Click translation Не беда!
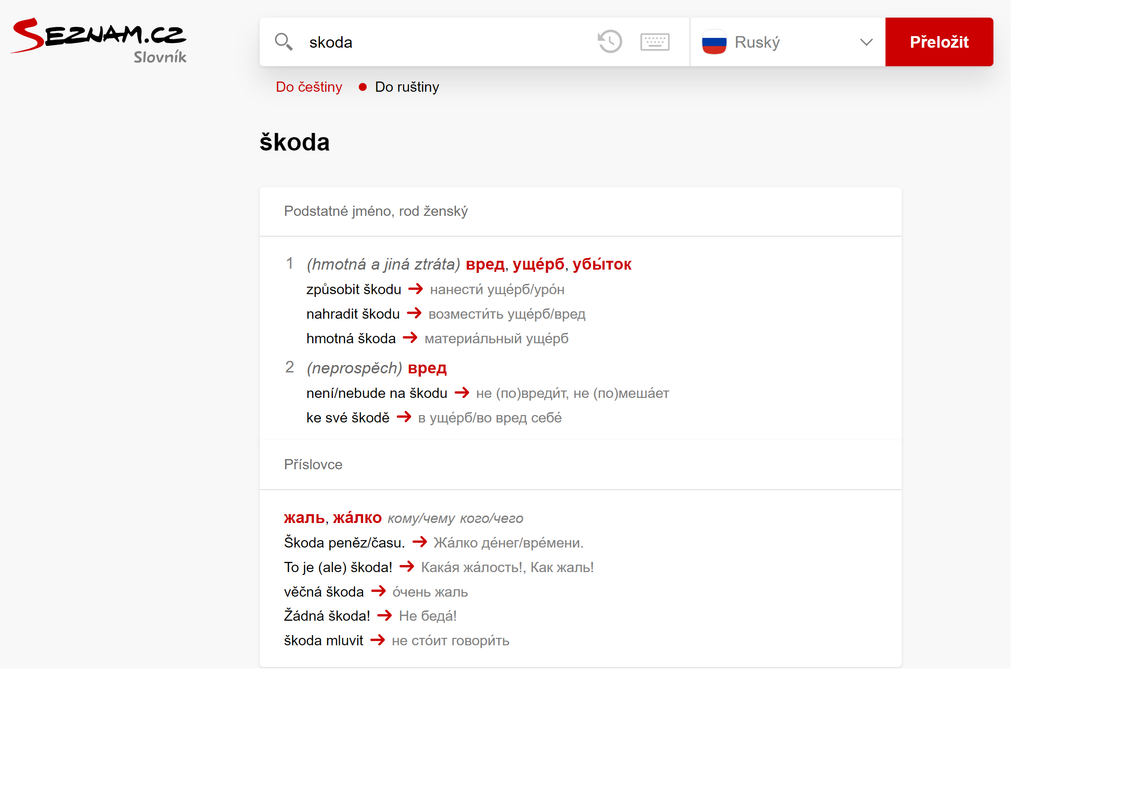The image size is (1128, 800). (427, 616)
